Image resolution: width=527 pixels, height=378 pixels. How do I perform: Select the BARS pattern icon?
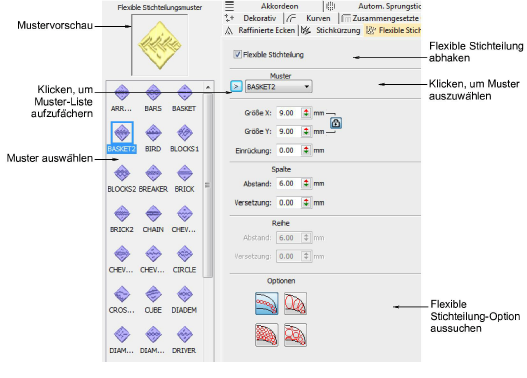(153, 92)
